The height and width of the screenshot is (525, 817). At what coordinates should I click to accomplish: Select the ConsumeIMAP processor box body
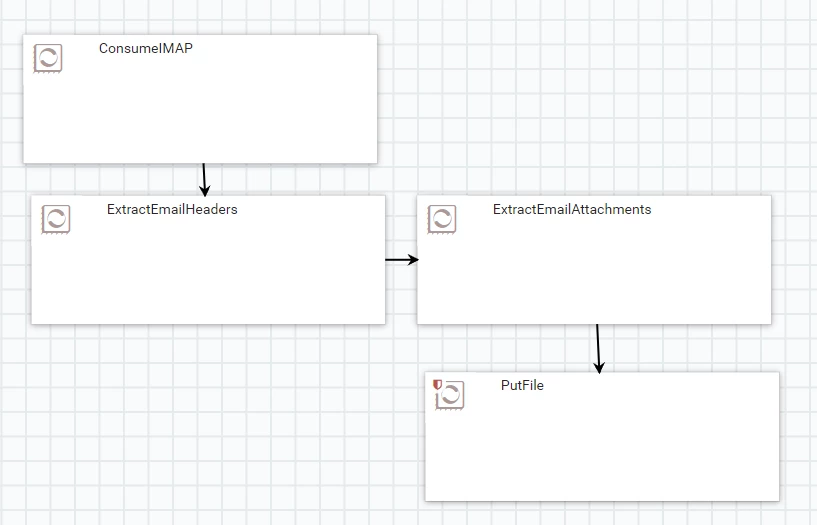click(200, 99)
